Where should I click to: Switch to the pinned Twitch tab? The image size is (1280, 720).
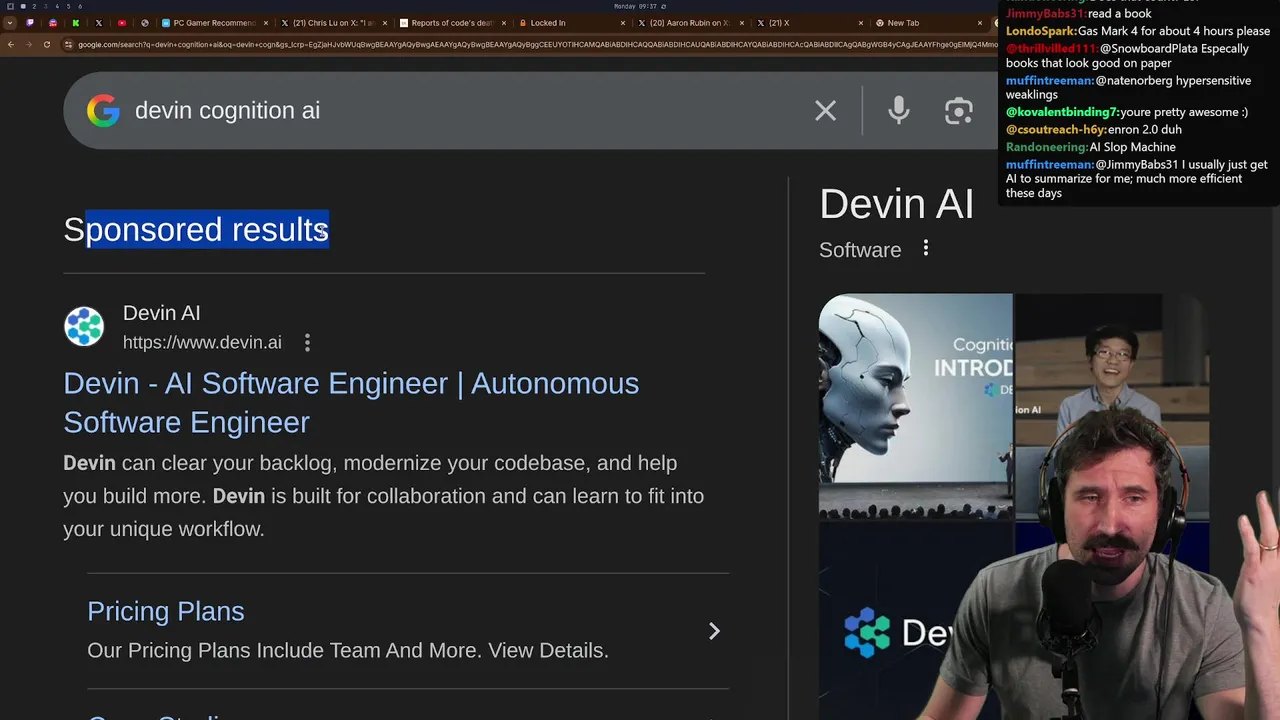tap(30, 23)
